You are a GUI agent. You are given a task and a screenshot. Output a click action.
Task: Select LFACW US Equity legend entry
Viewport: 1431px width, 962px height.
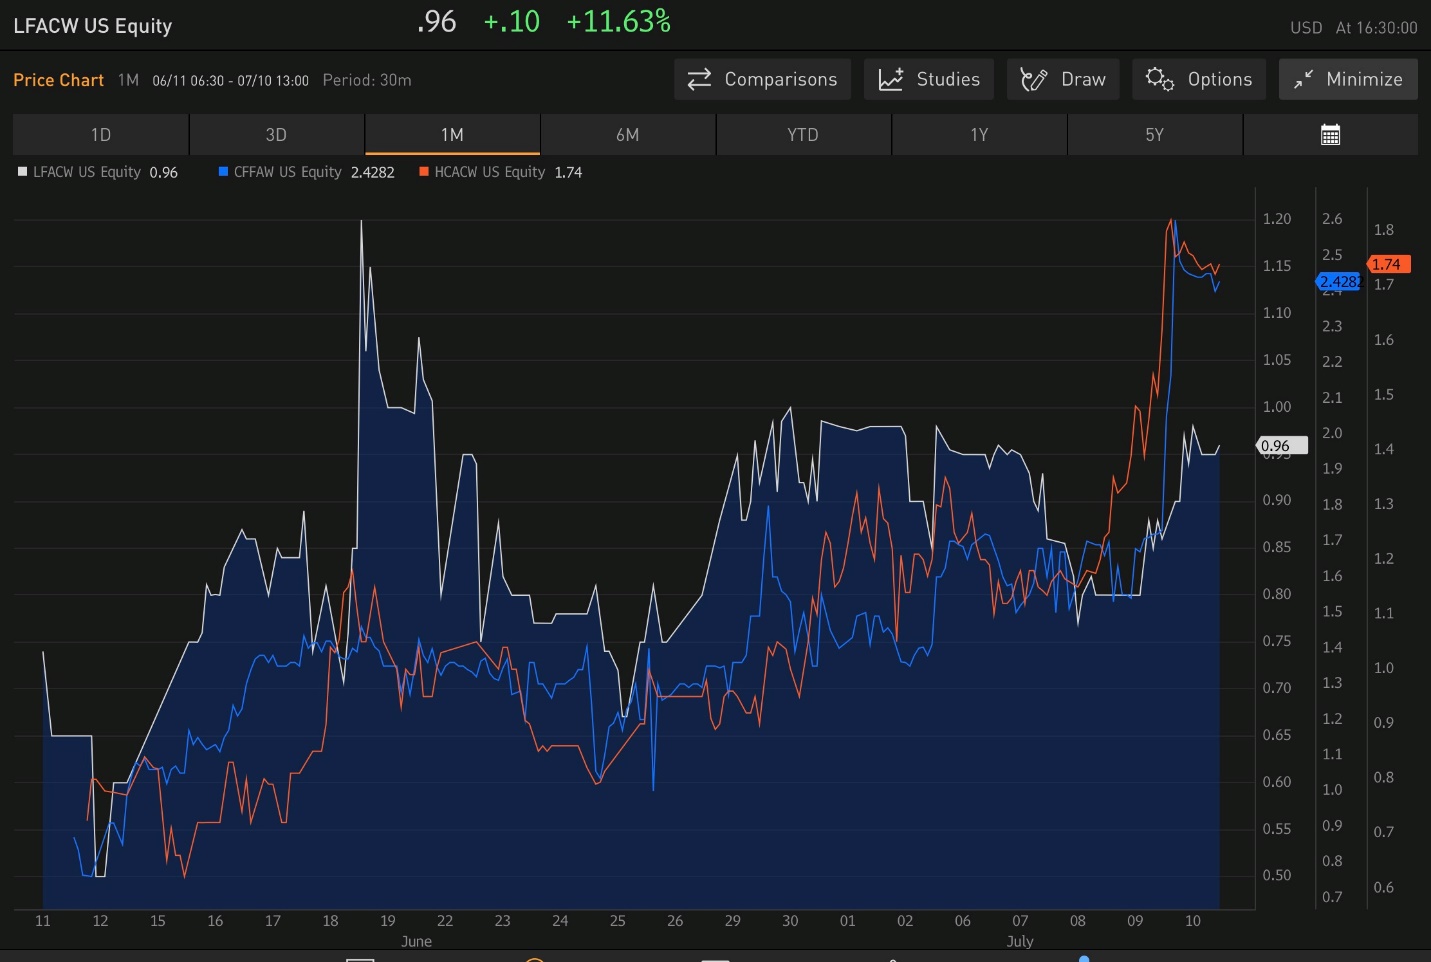(97, 172)
